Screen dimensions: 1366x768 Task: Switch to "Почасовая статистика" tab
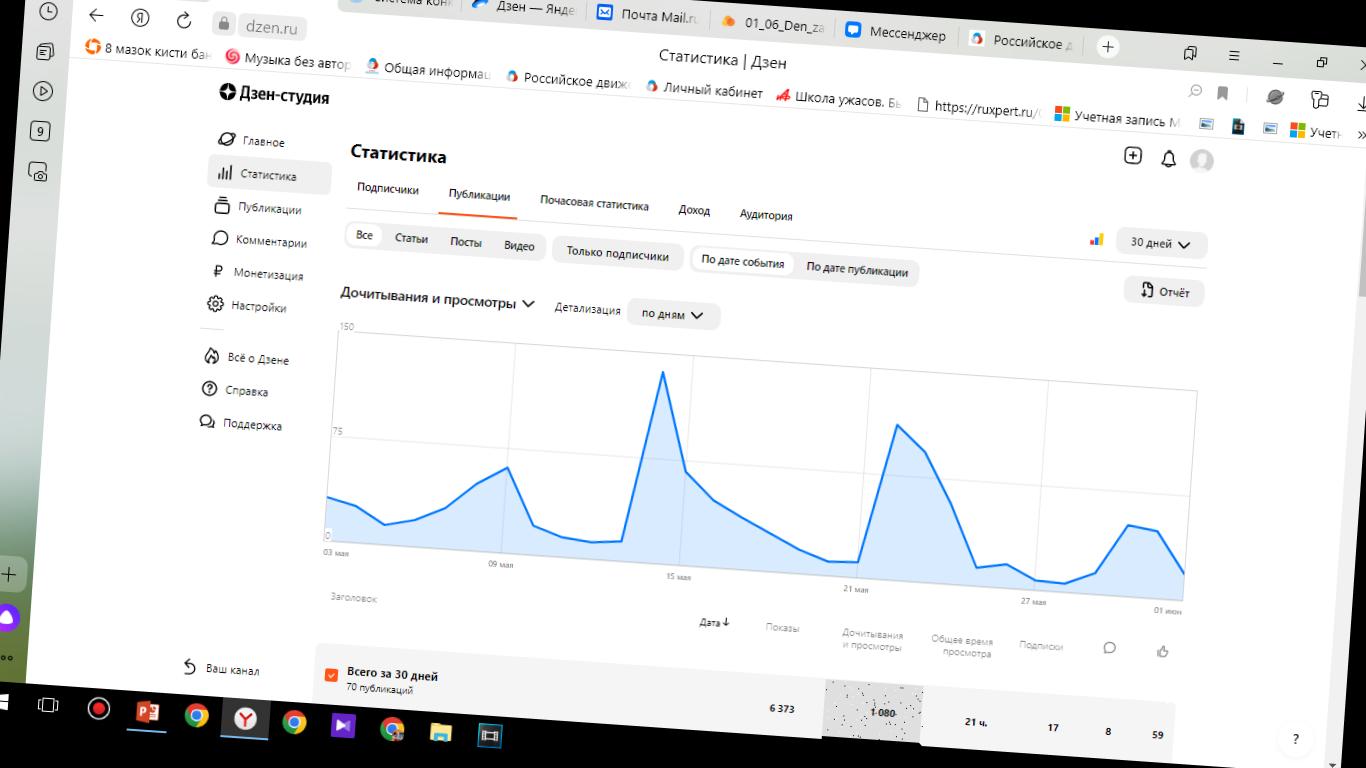(x=594, y=202)
